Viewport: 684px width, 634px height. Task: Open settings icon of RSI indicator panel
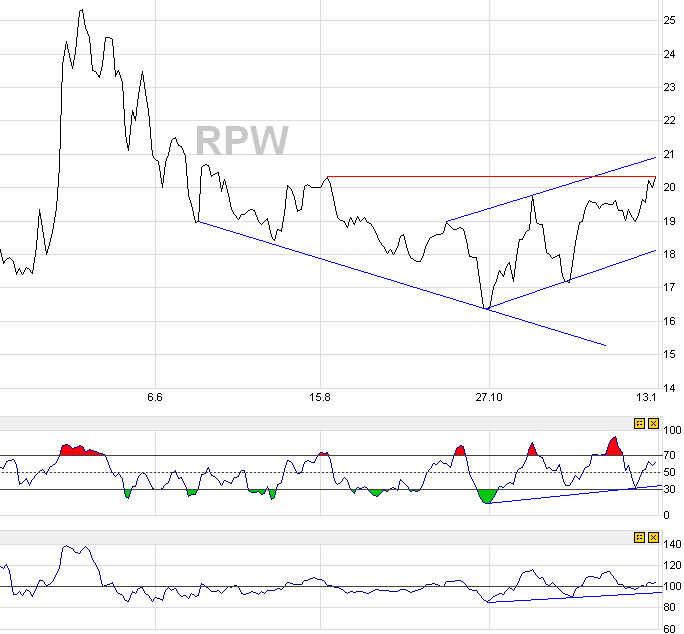pyautogui.click(x=639, y=423)
